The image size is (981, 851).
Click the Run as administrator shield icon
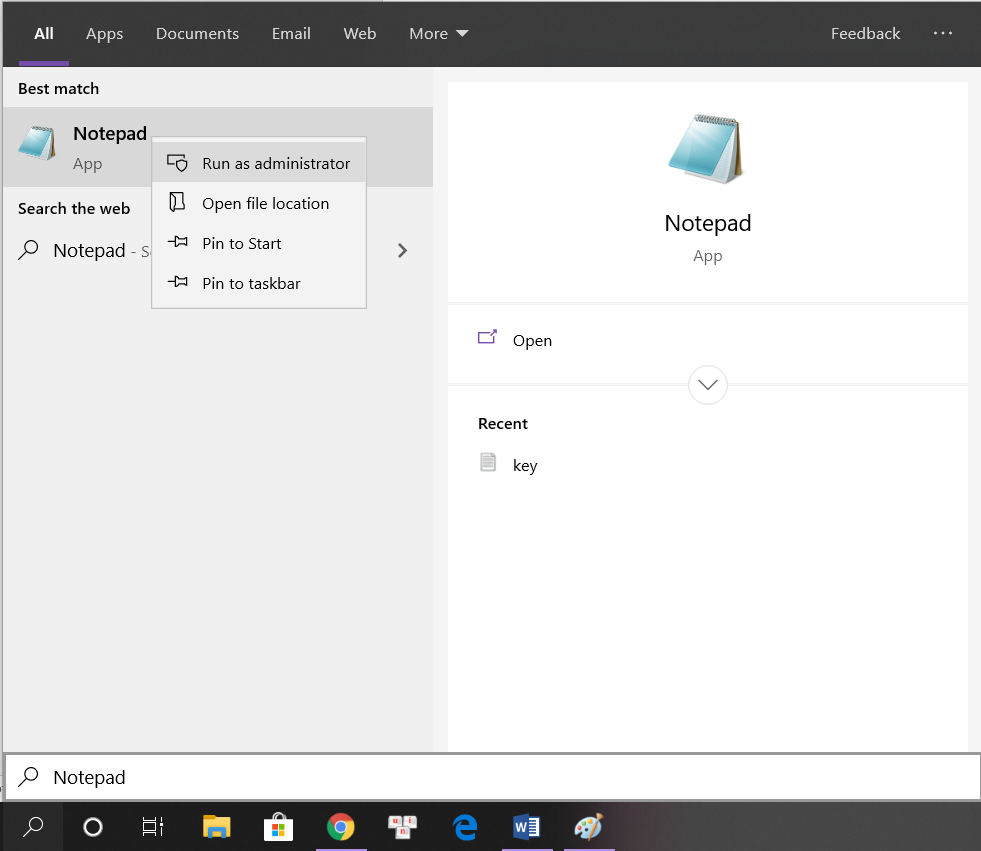coord(177,163)
